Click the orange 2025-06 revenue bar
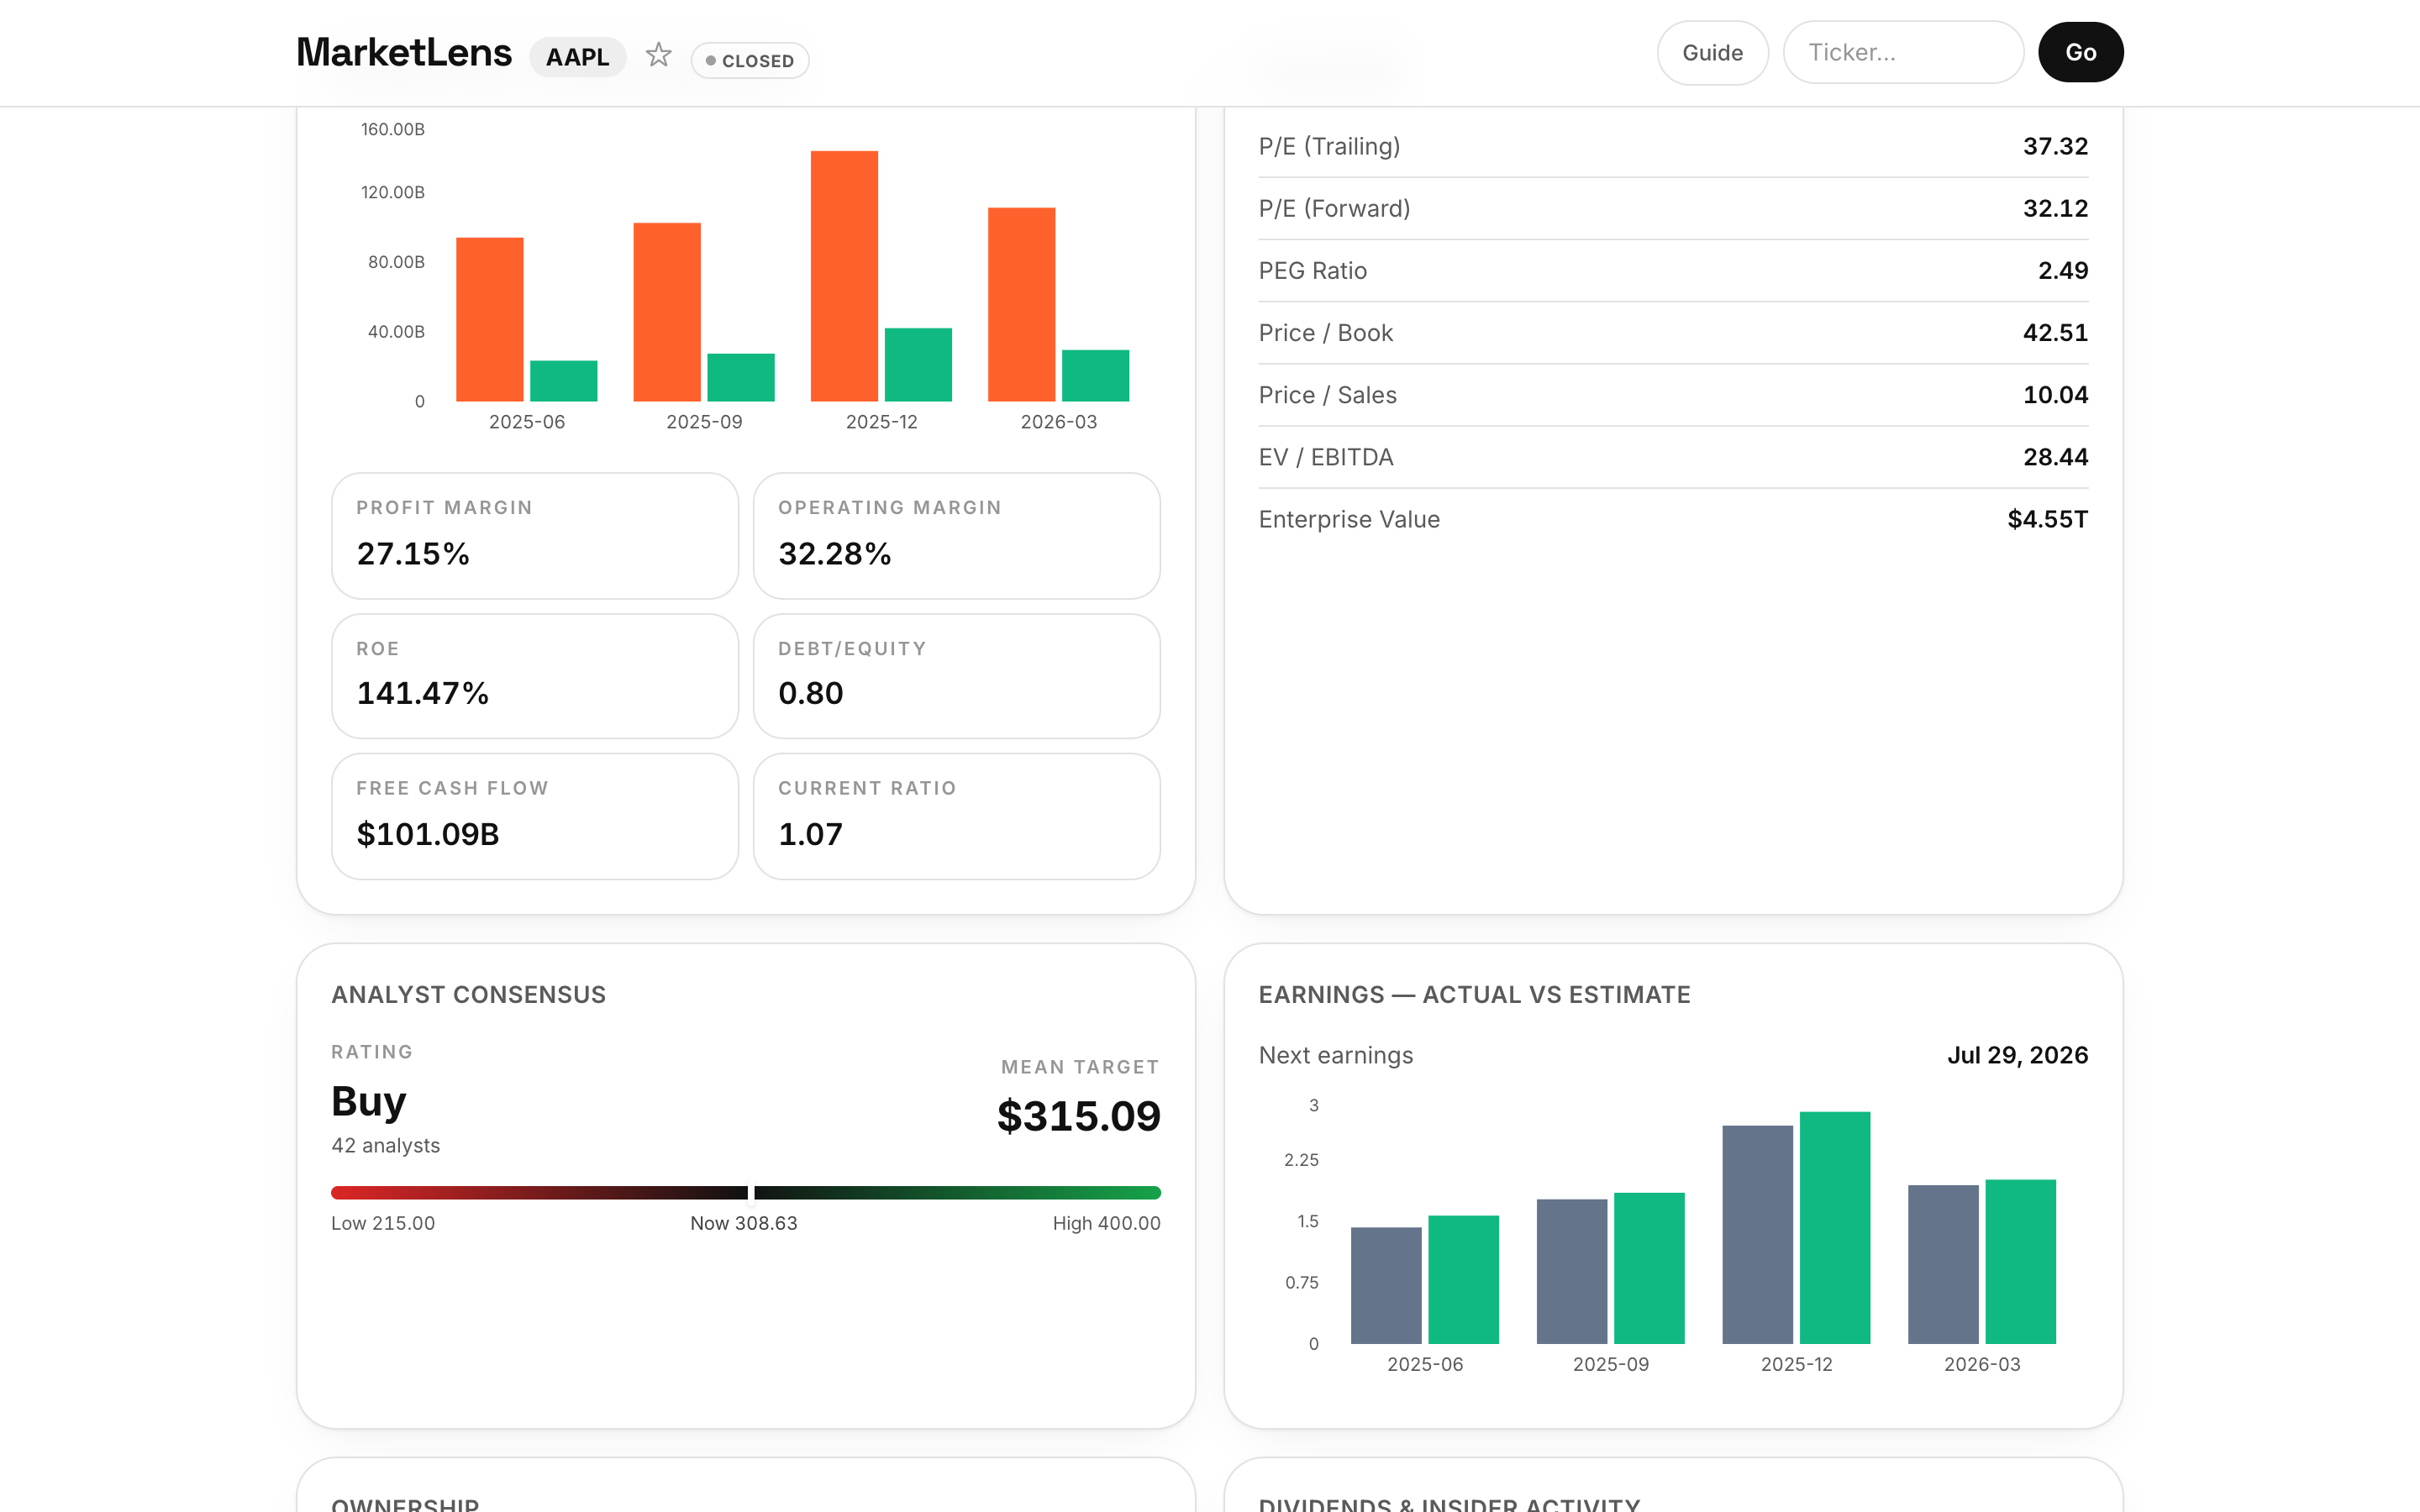Screen dimensions: 2420x1512 click(489, 319)
